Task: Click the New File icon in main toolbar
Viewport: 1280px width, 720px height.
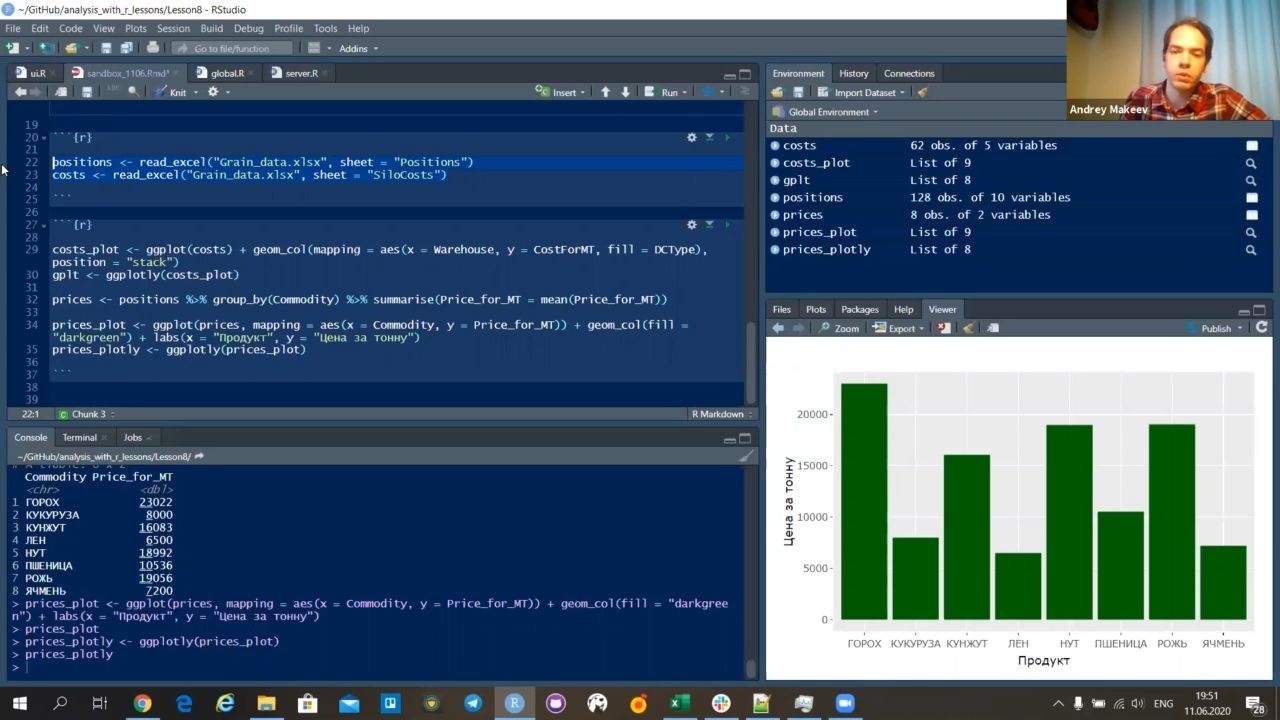Action: coord(12,48)
